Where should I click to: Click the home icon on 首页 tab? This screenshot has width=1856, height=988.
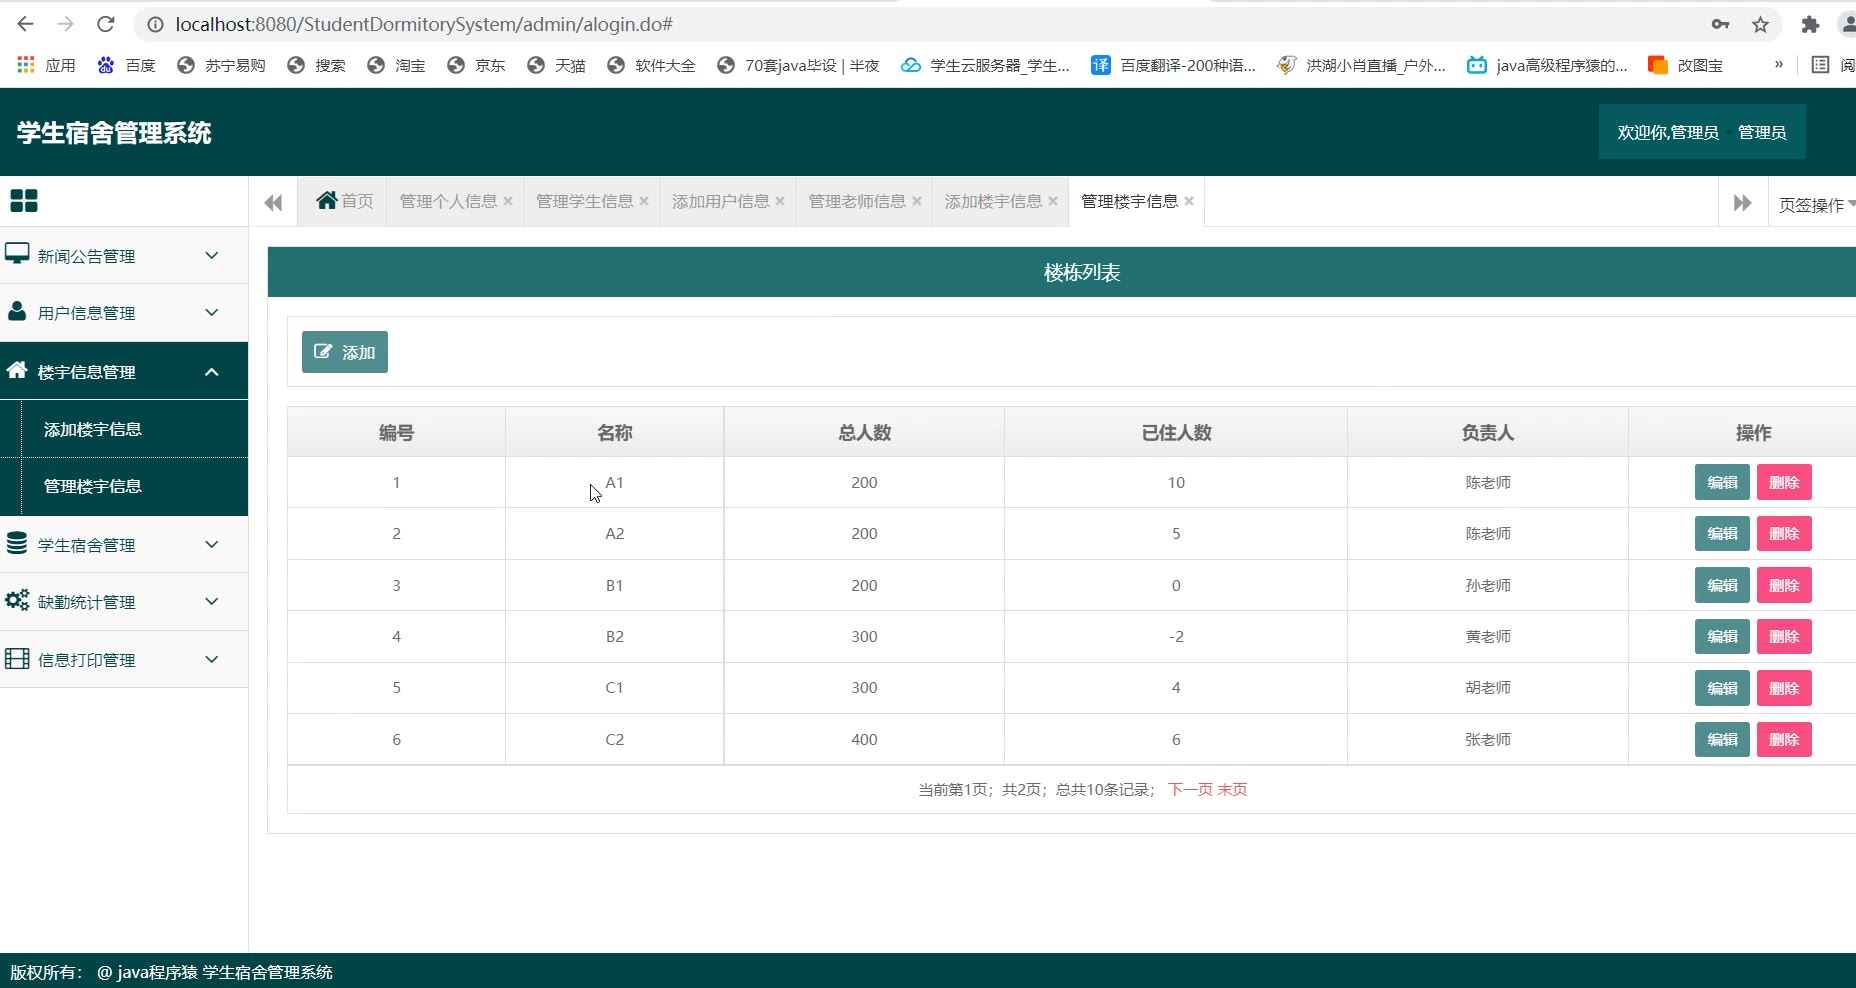coord(326,201)
